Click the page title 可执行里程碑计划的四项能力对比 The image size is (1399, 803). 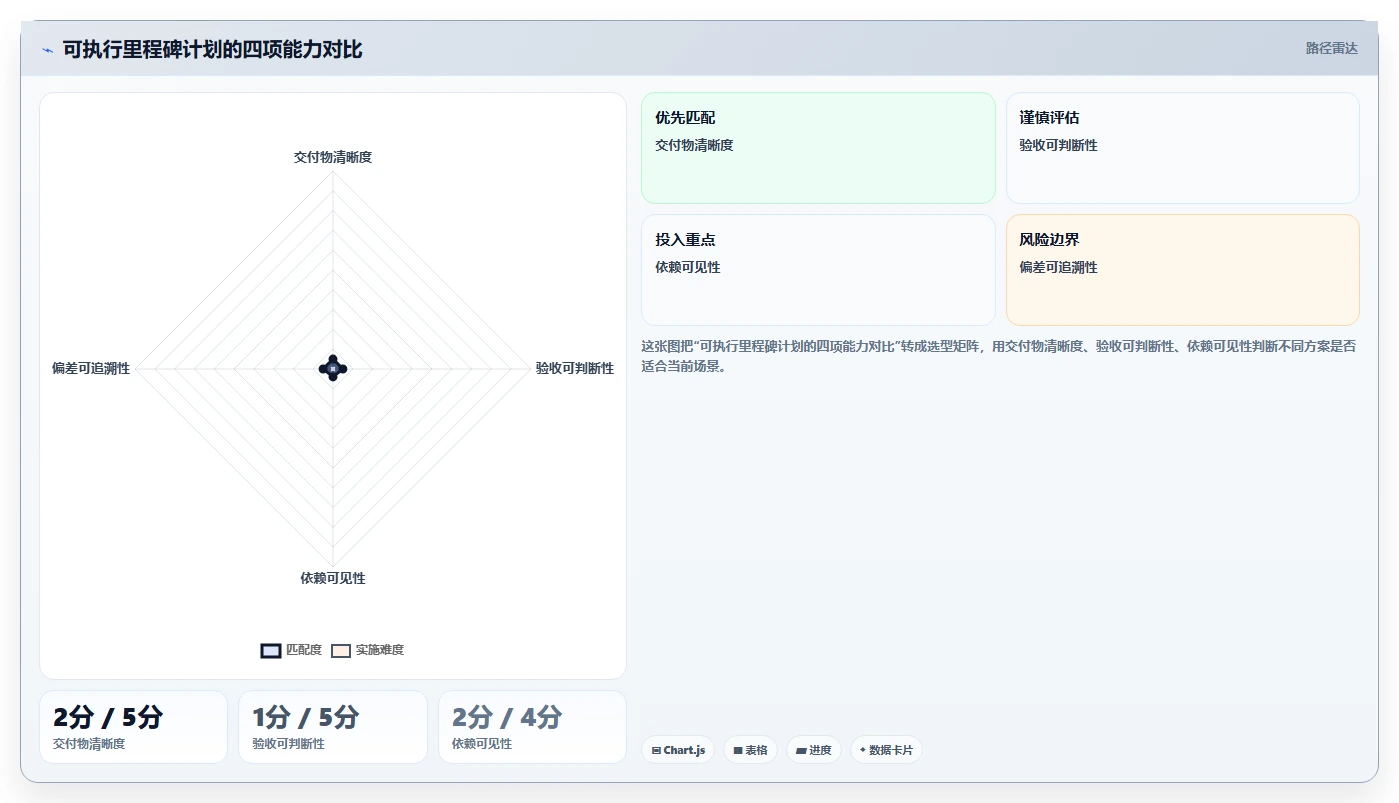coord(212,49)
